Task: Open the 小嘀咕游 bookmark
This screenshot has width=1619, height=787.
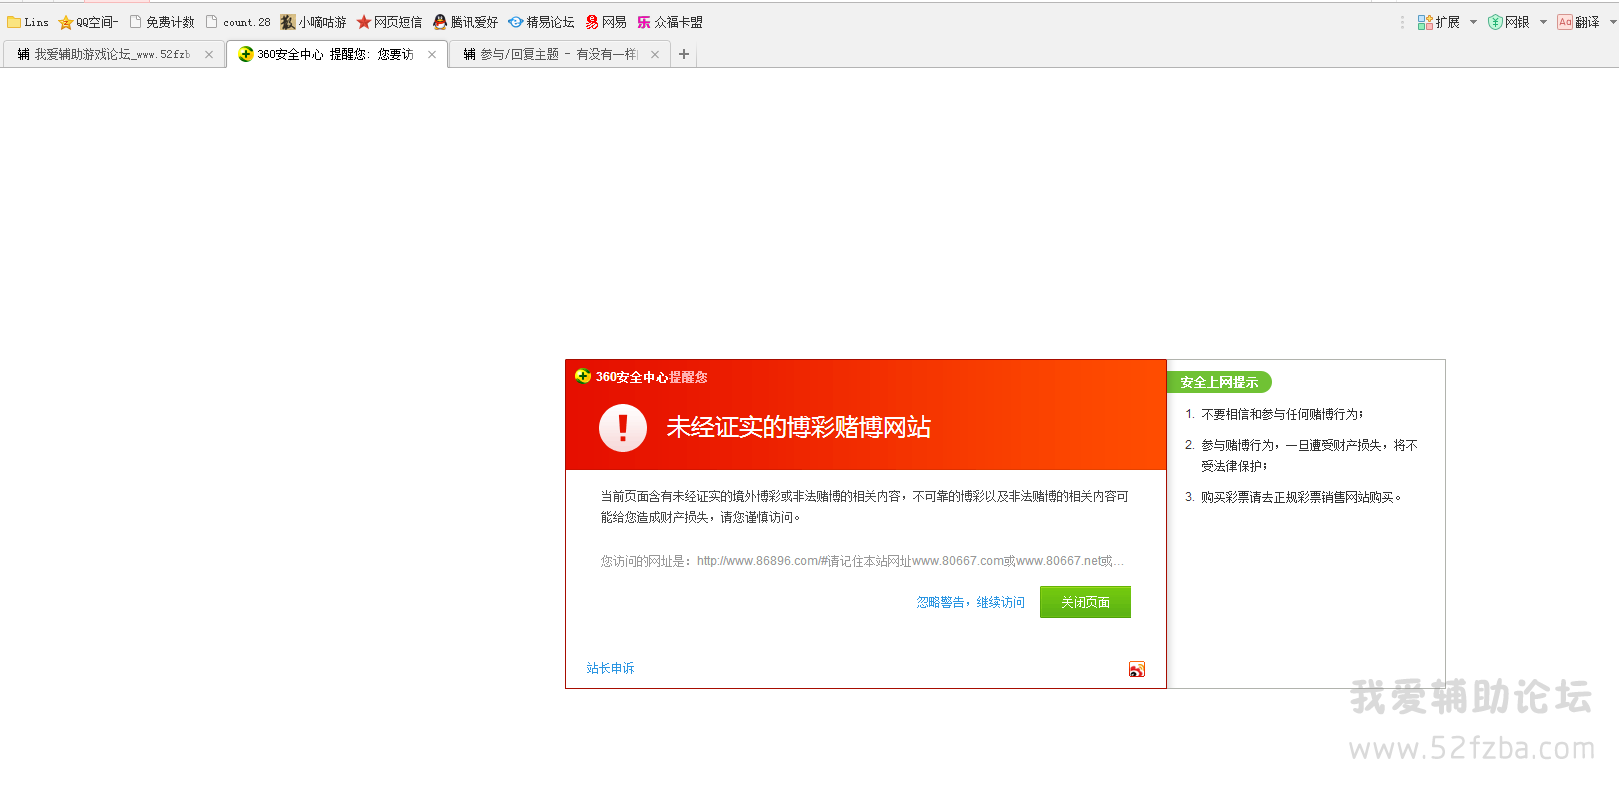Action: click(x=313, y=22)
